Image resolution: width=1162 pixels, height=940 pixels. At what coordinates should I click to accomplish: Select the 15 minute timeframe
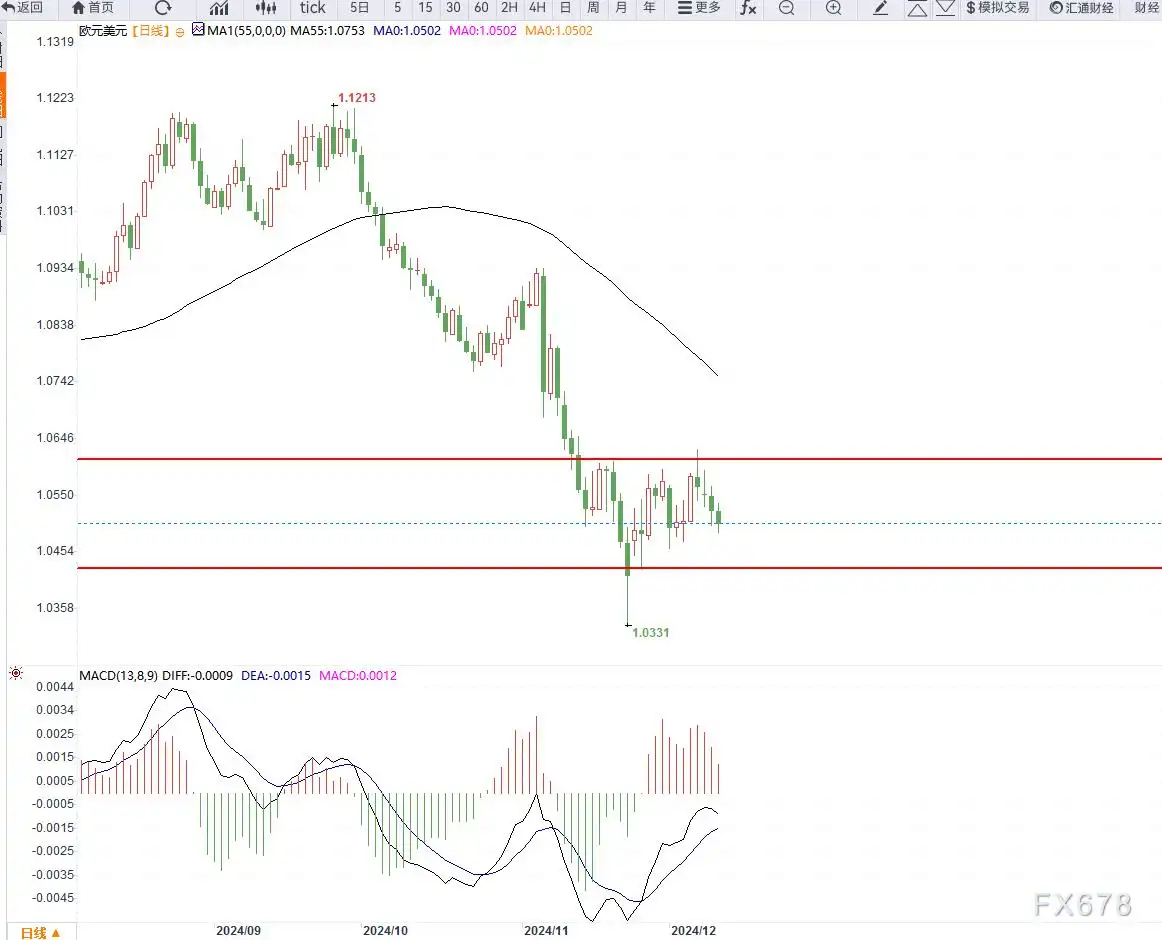coord(425,7)
